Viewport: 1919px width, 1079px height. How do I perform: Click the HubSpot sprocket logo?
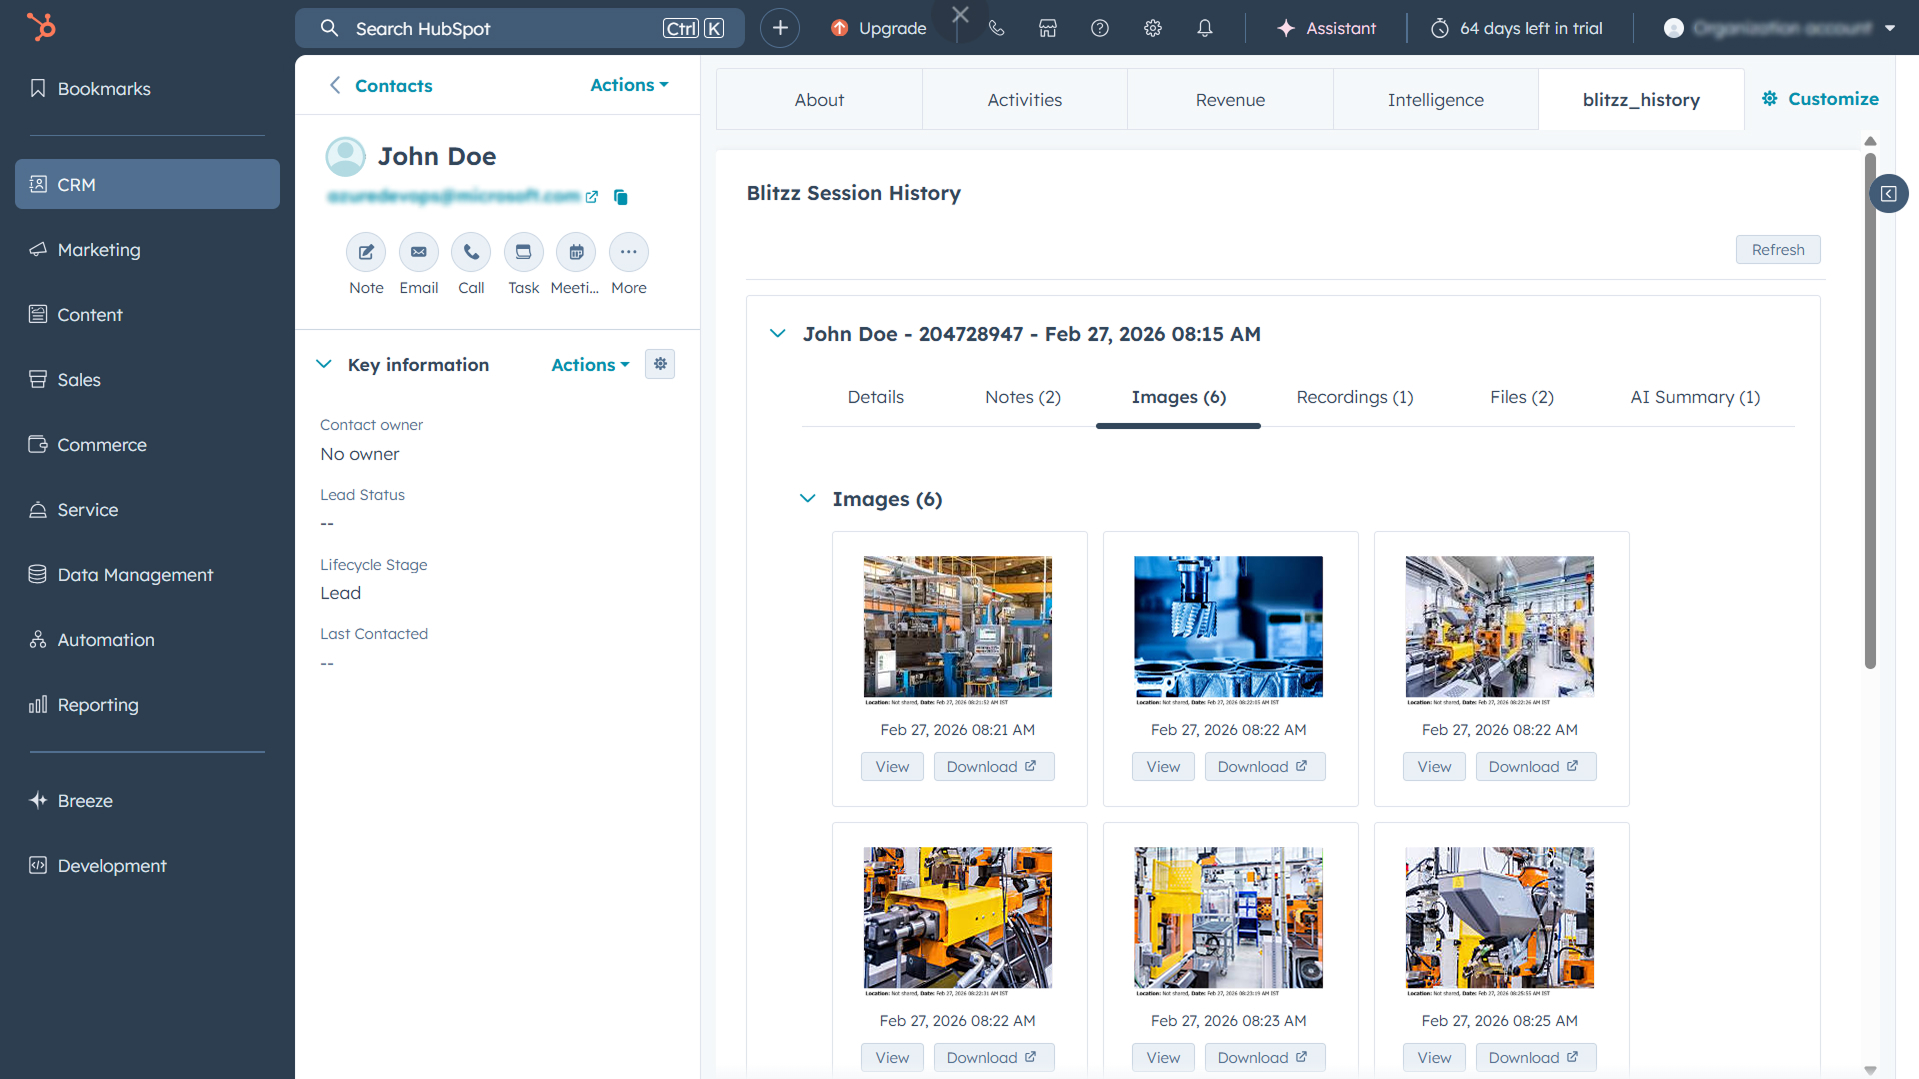click(41, 27)
